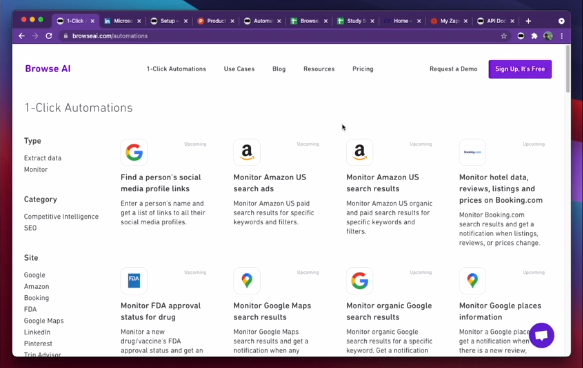This screenshot has width=583, height=368.
Task: Filter by SEO category
Action: coord(30,228)
